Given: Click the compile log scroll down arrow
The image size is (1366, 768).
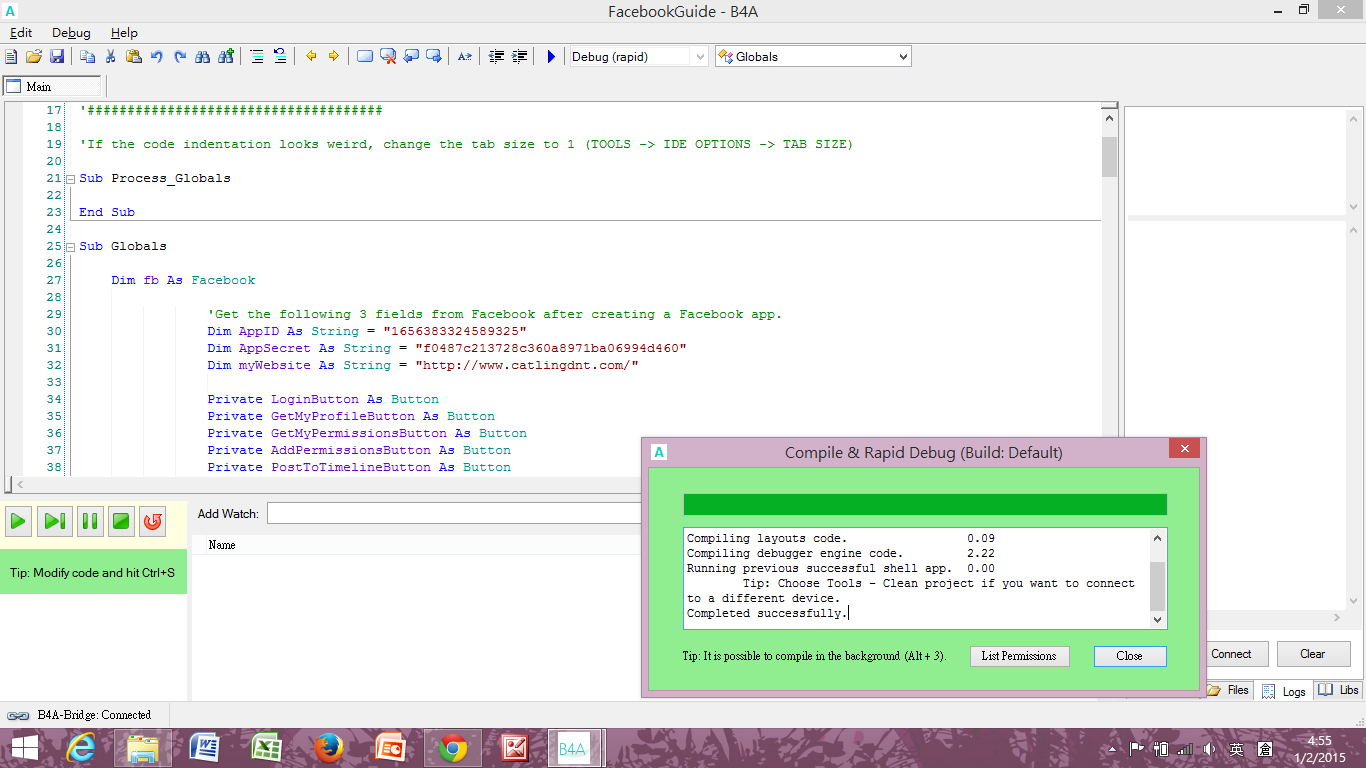Looking at the screenshot, I should (x=1158, y=620).
